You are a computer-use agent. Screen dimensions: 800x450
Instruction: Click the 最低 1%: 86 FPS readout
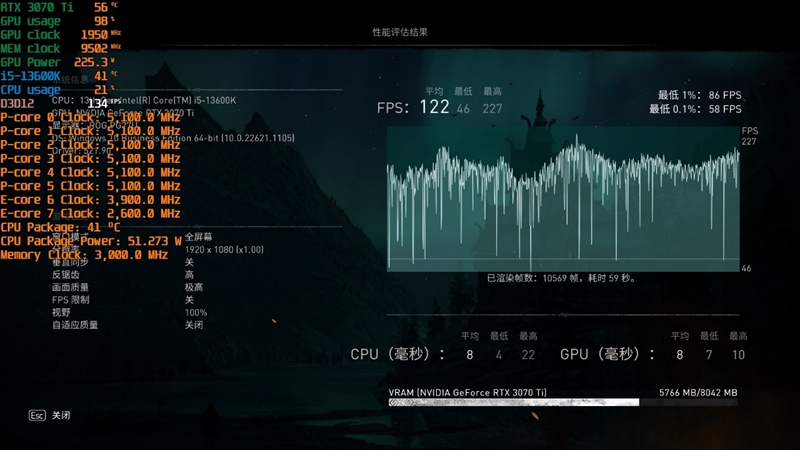coord(699,95)
